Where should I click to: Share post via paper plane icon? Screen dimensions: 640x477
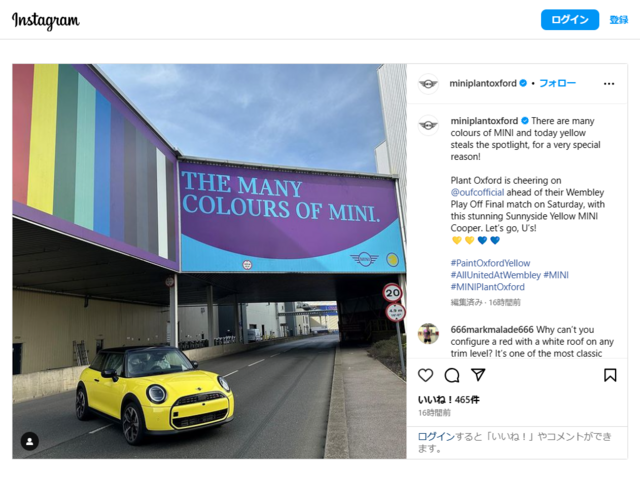478,375
